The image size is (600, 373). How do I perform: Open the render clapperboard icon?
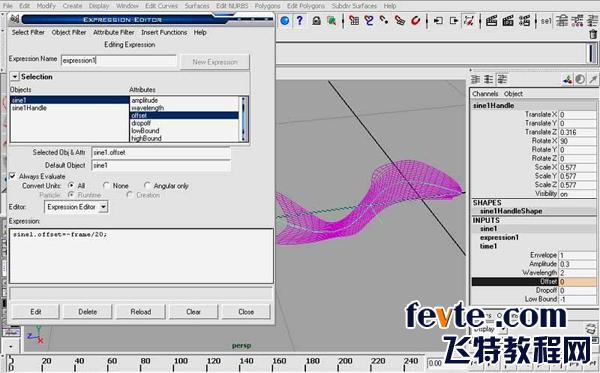click(x=491, y=21)
